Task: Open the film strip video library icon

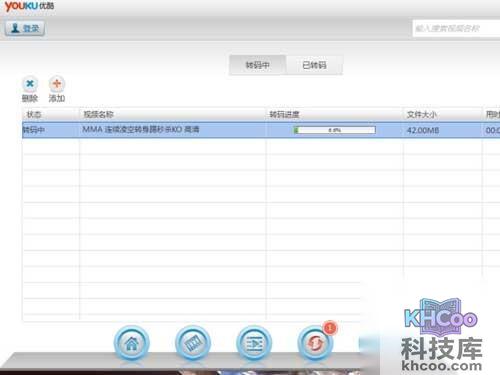Action: (193, 343)
